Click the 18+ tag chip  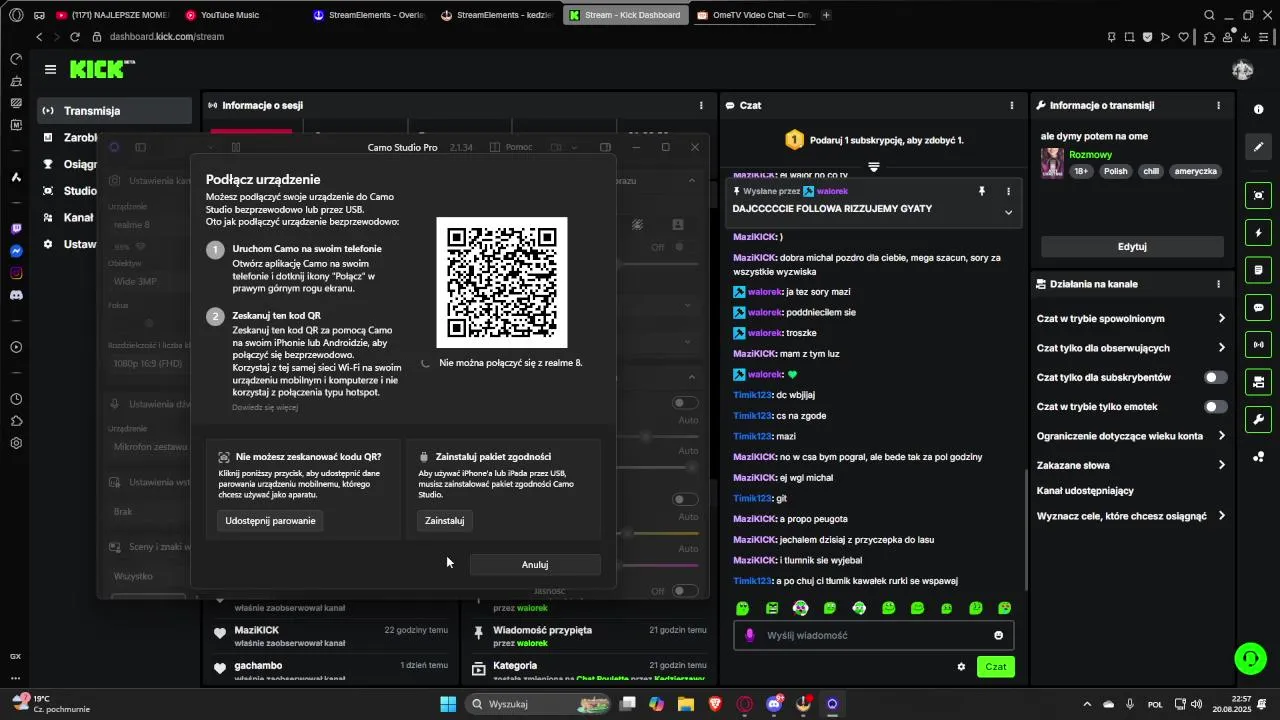tap(1081, 171)
